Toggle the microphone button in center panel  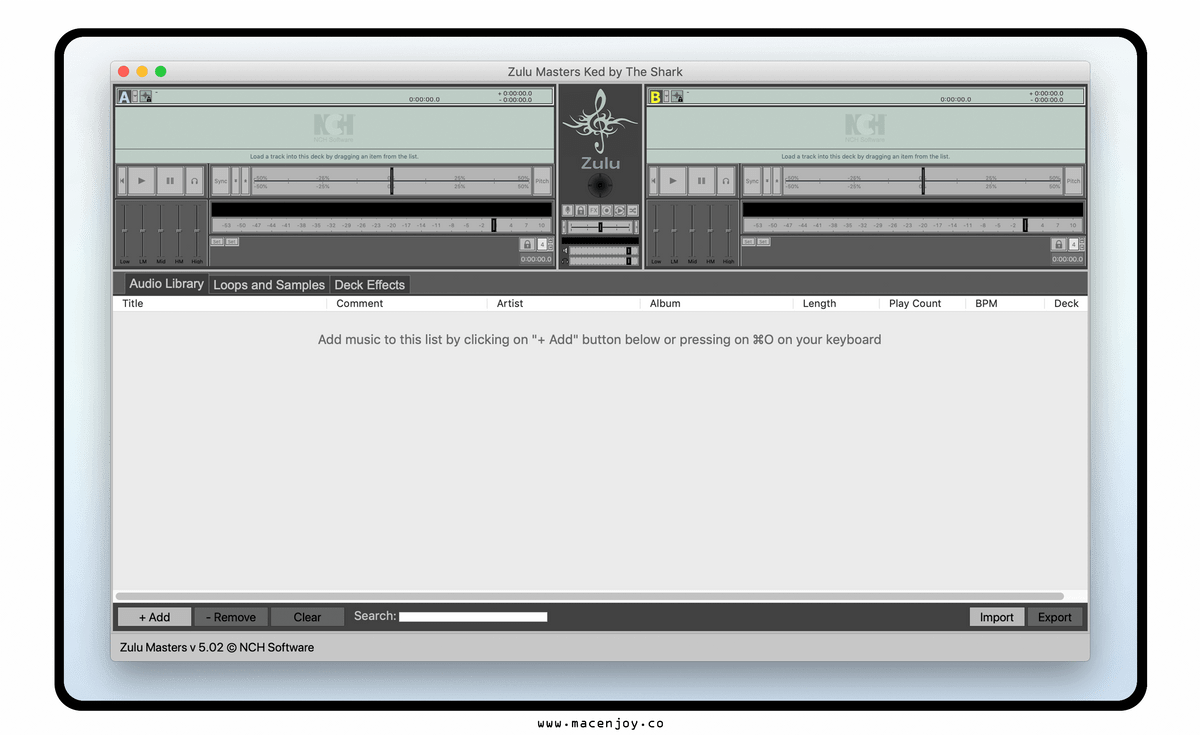[568, 210]
